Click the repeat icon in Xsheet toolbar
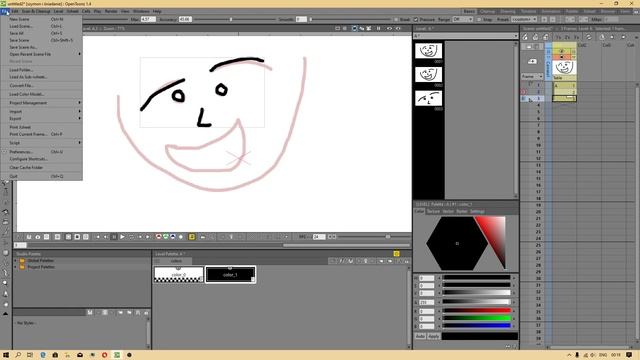Image resolution: width=640 pixels, height=360 pixels. click(x=589, y=37)
